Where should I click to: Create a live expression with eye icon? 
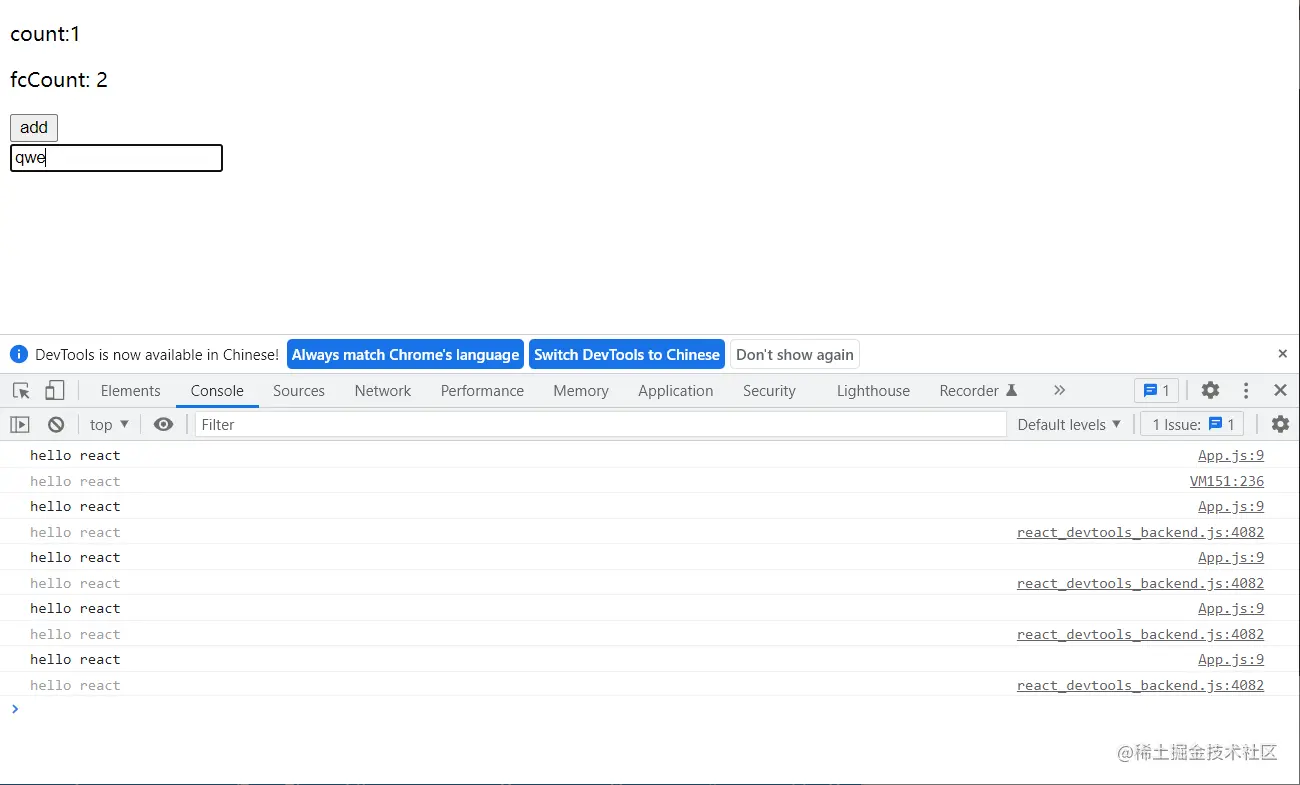(164, 425)
